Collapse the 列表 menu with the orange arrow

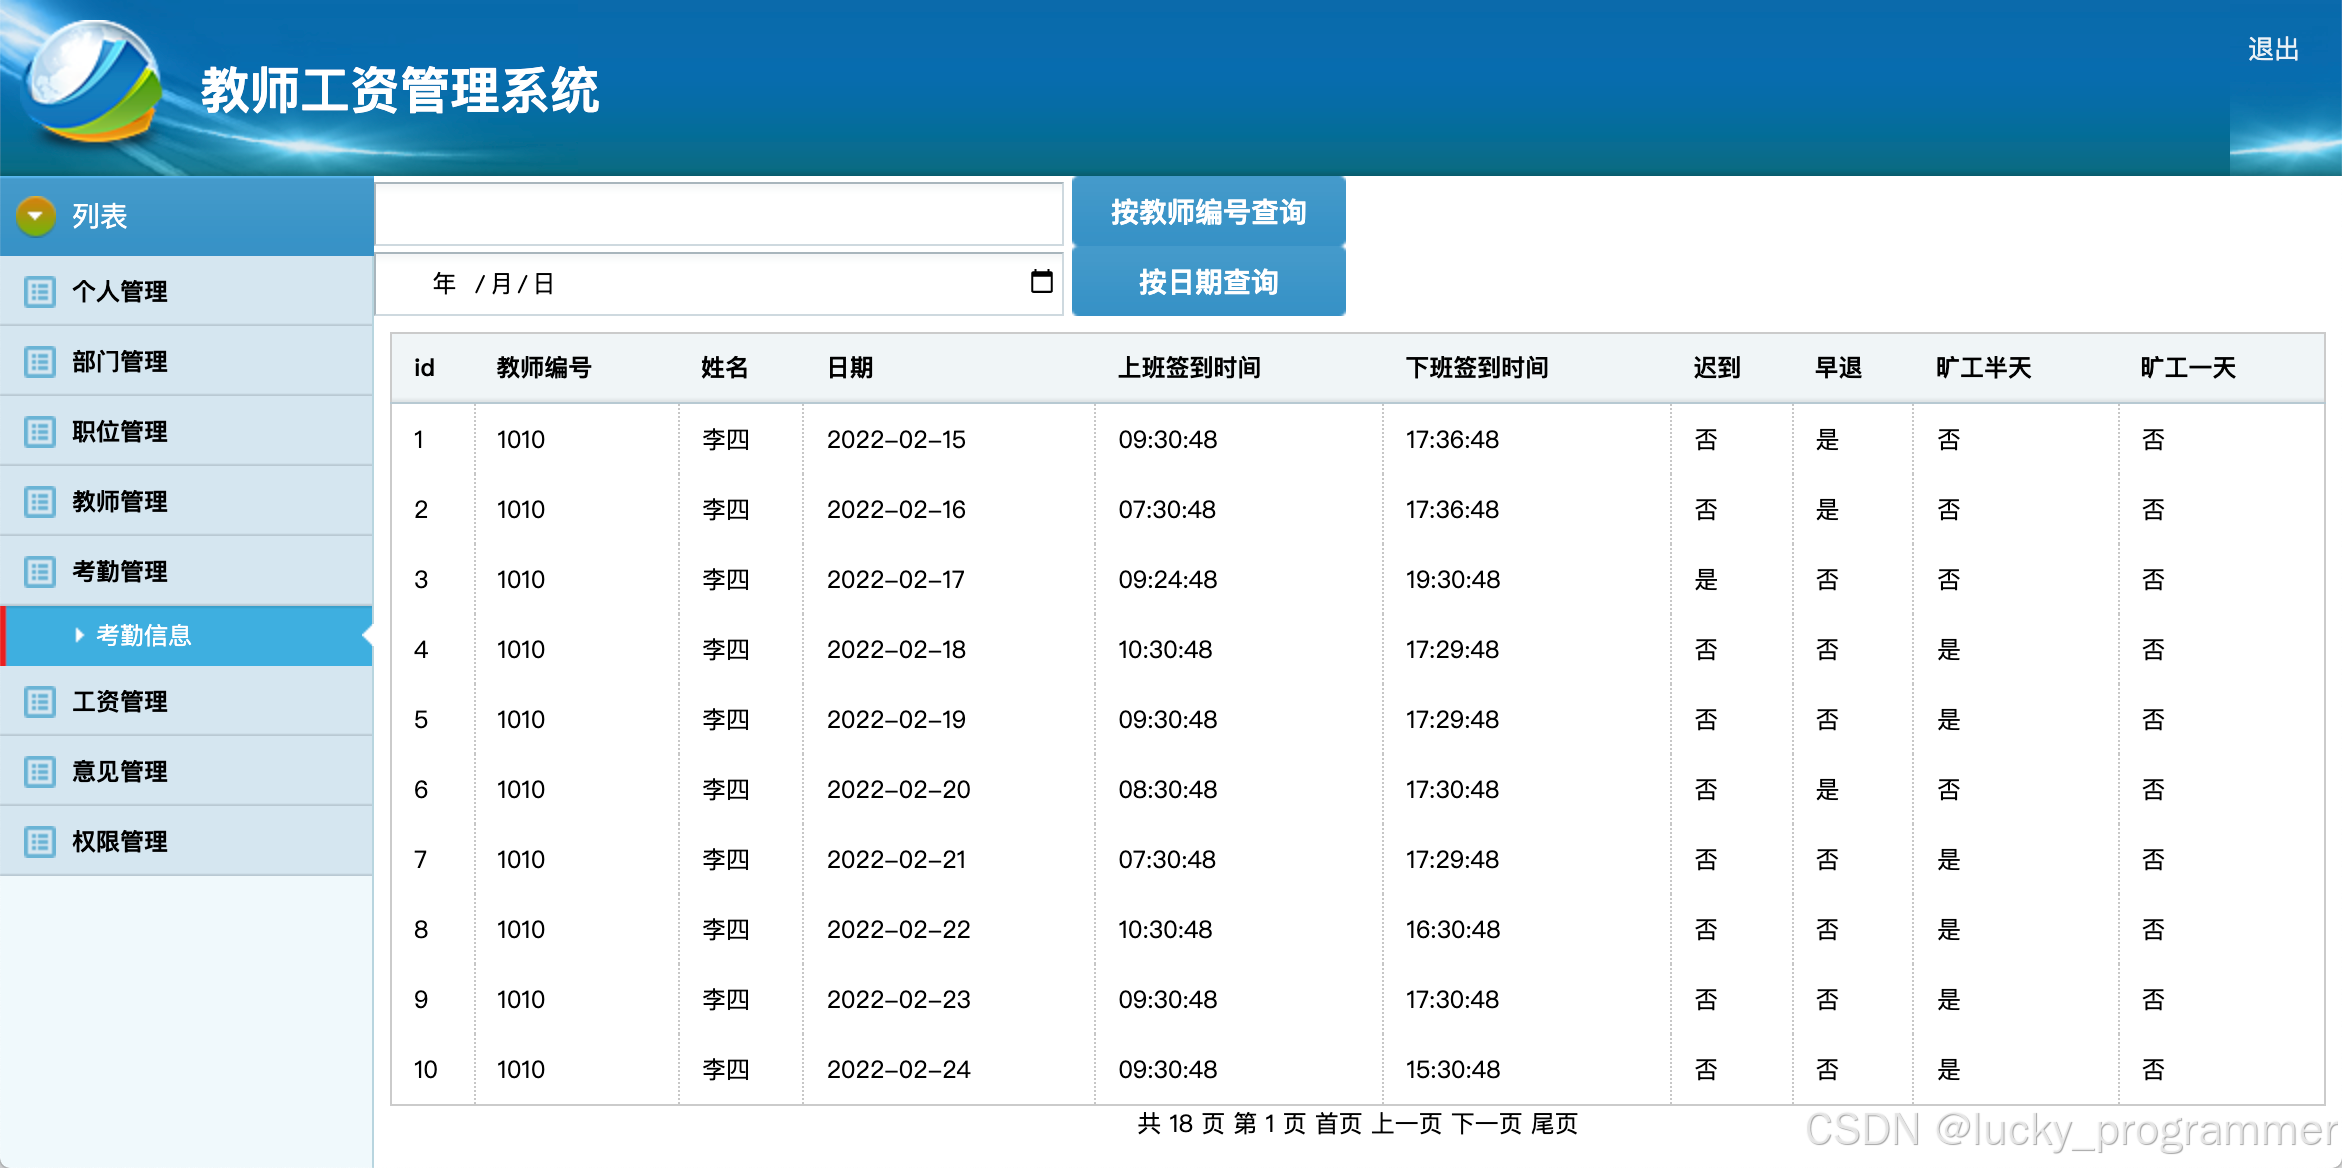pos(36,215)
